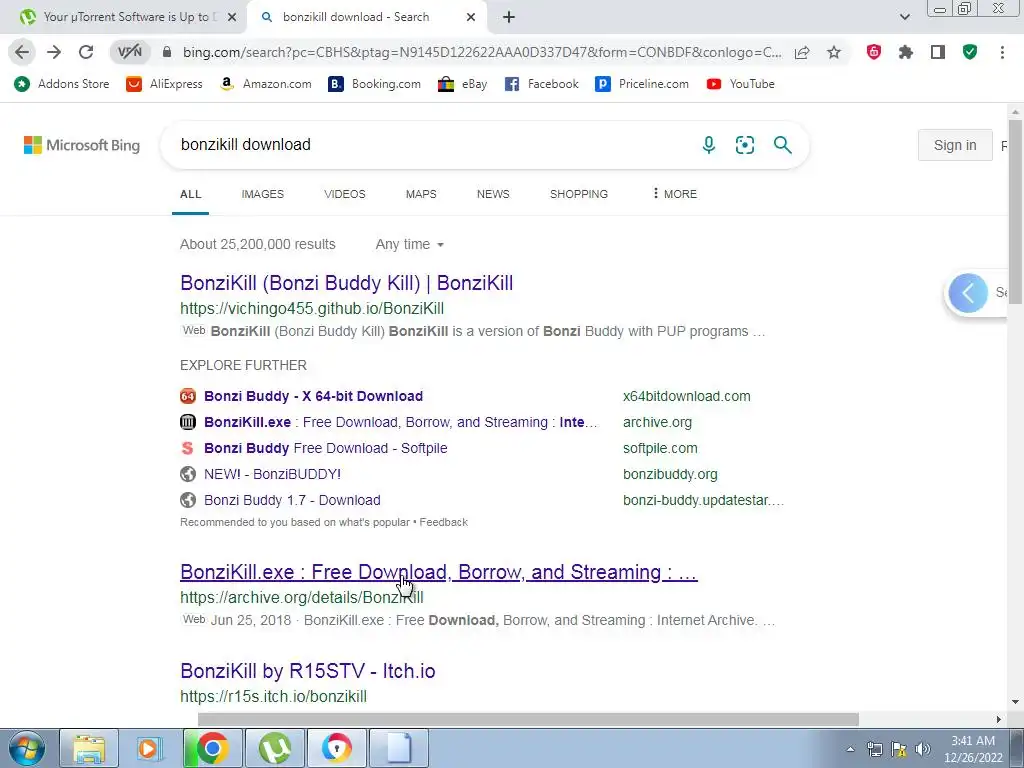Open the red shield ad-blocker extension
The image size is (1024, 768).
[x=874, y=52]
